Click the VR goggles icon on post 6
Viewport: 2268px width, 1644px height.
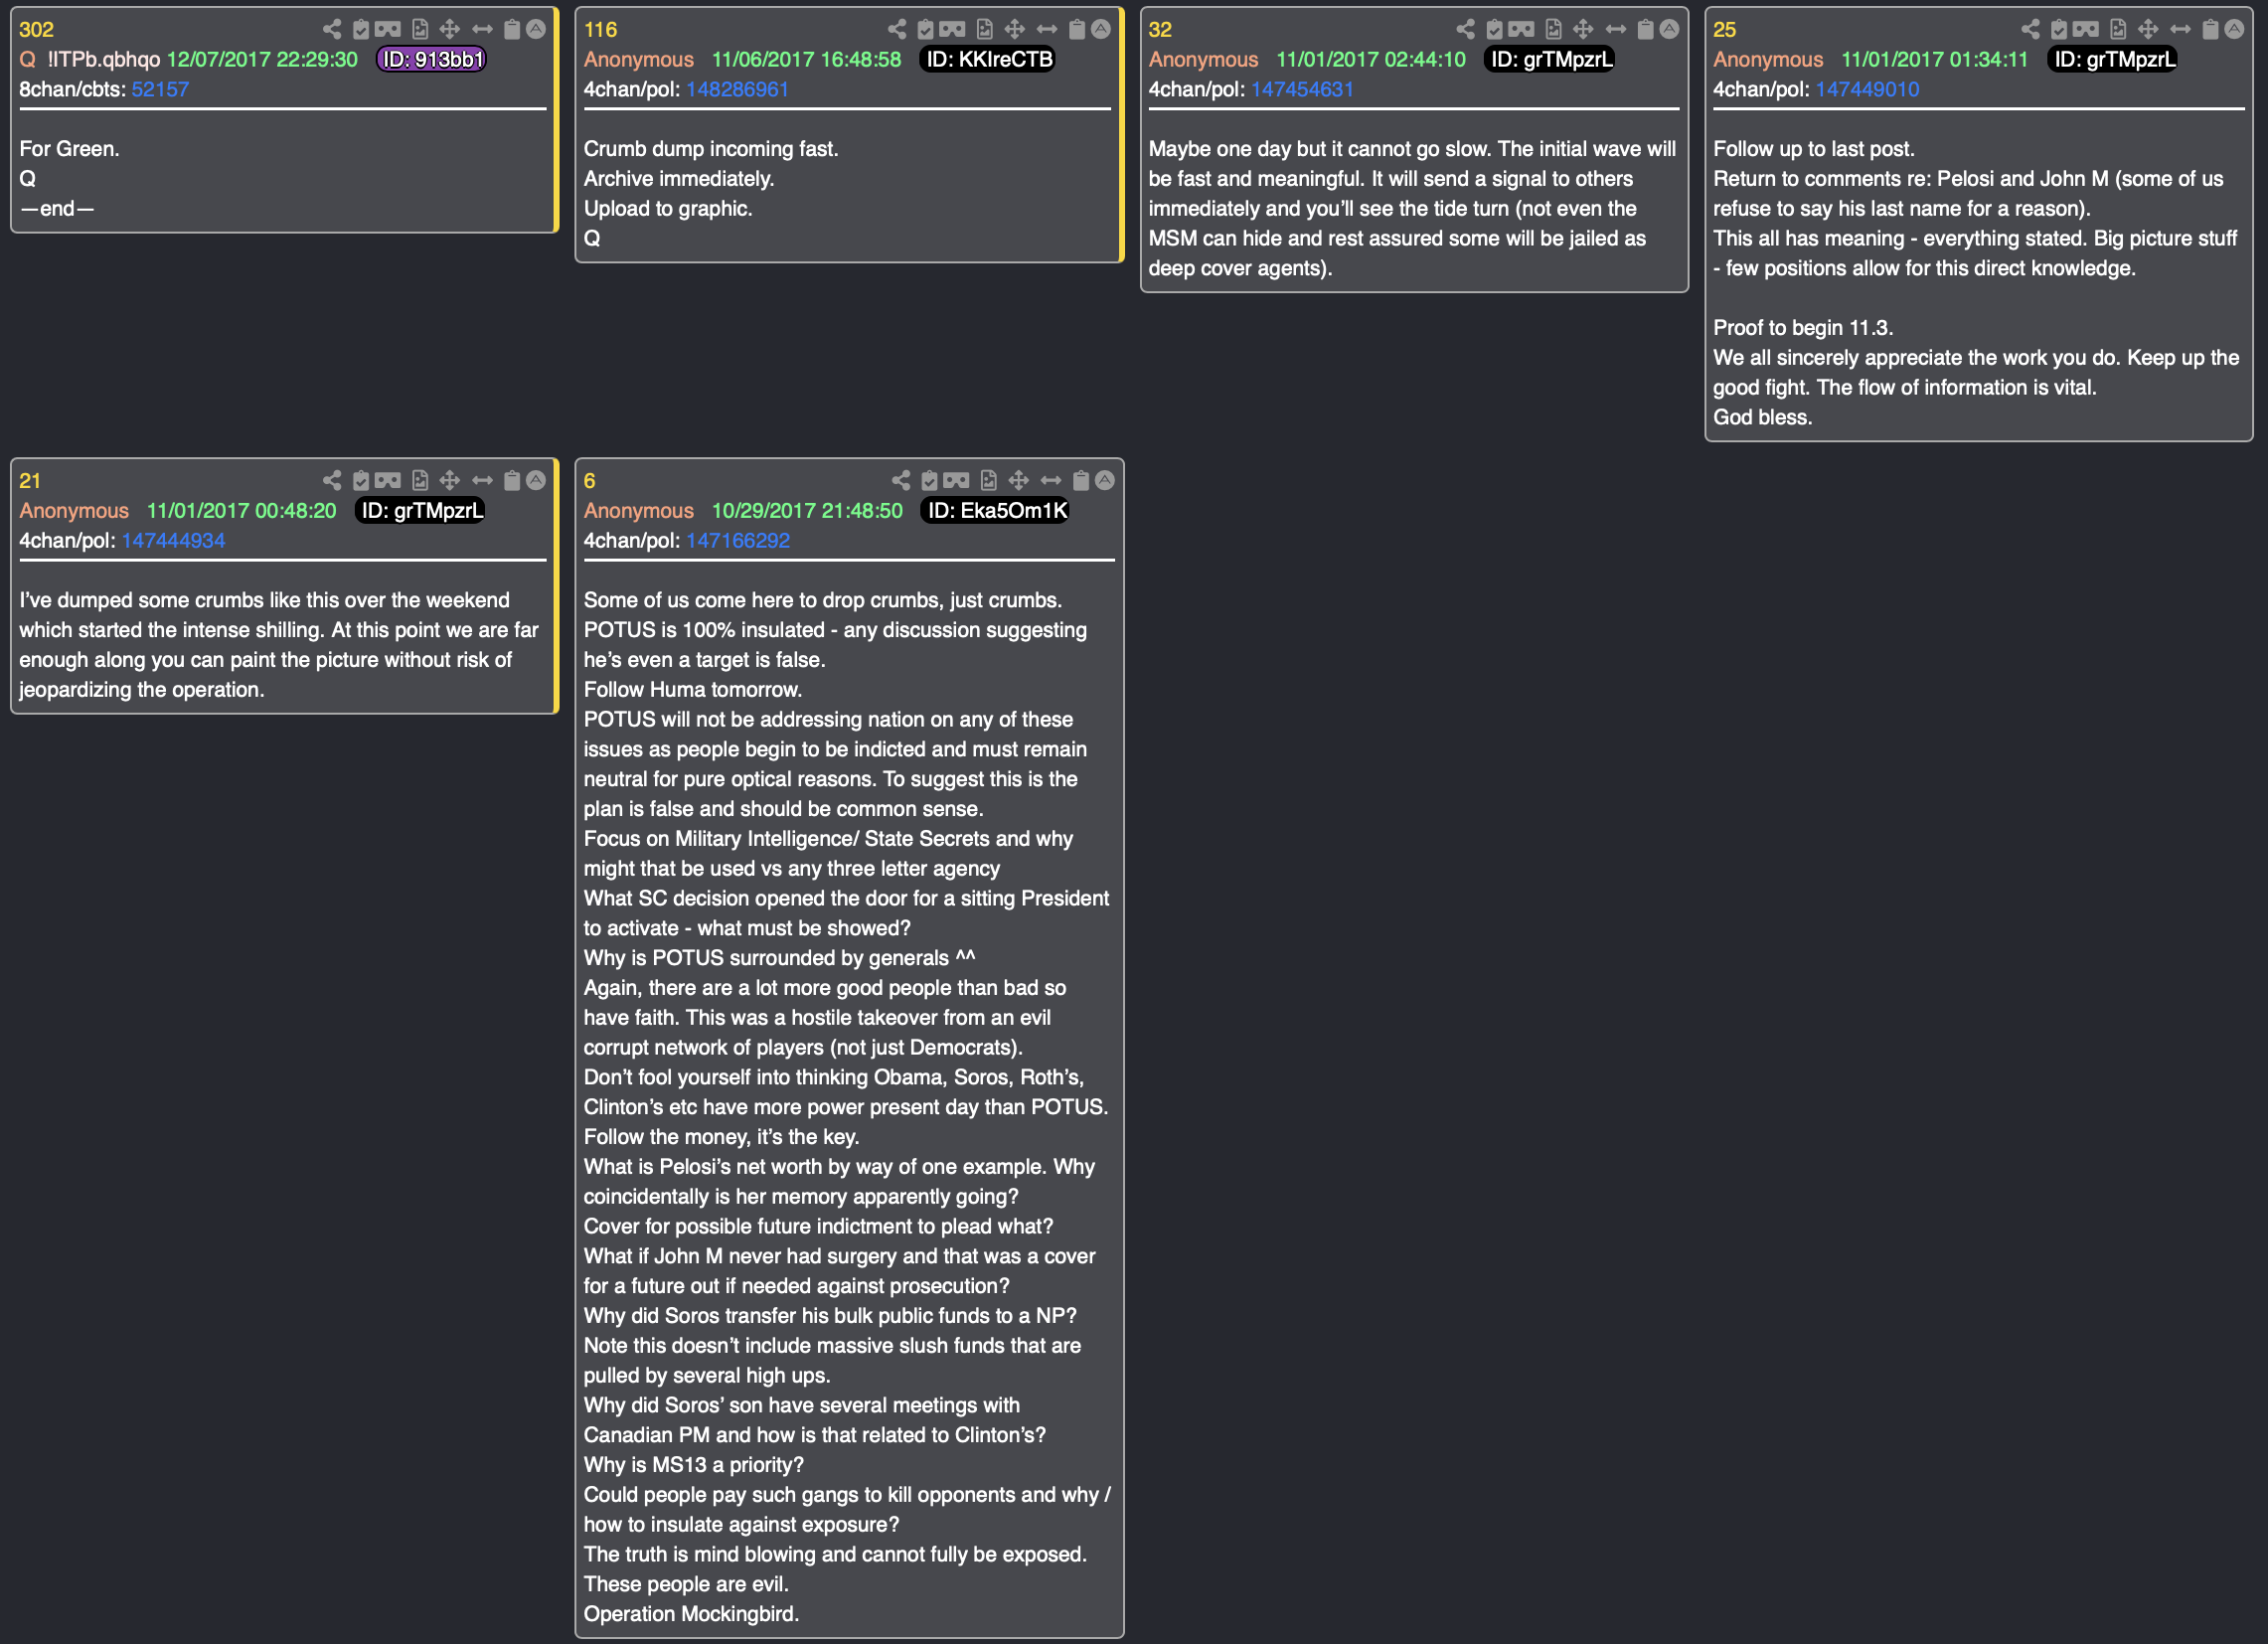click(957, 480)
